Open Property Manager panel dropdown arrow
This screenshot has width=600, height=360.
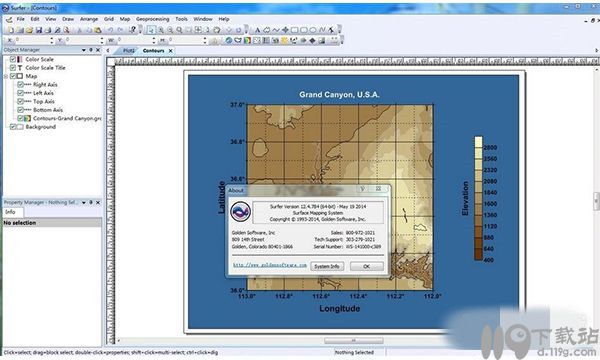point(83,202)
